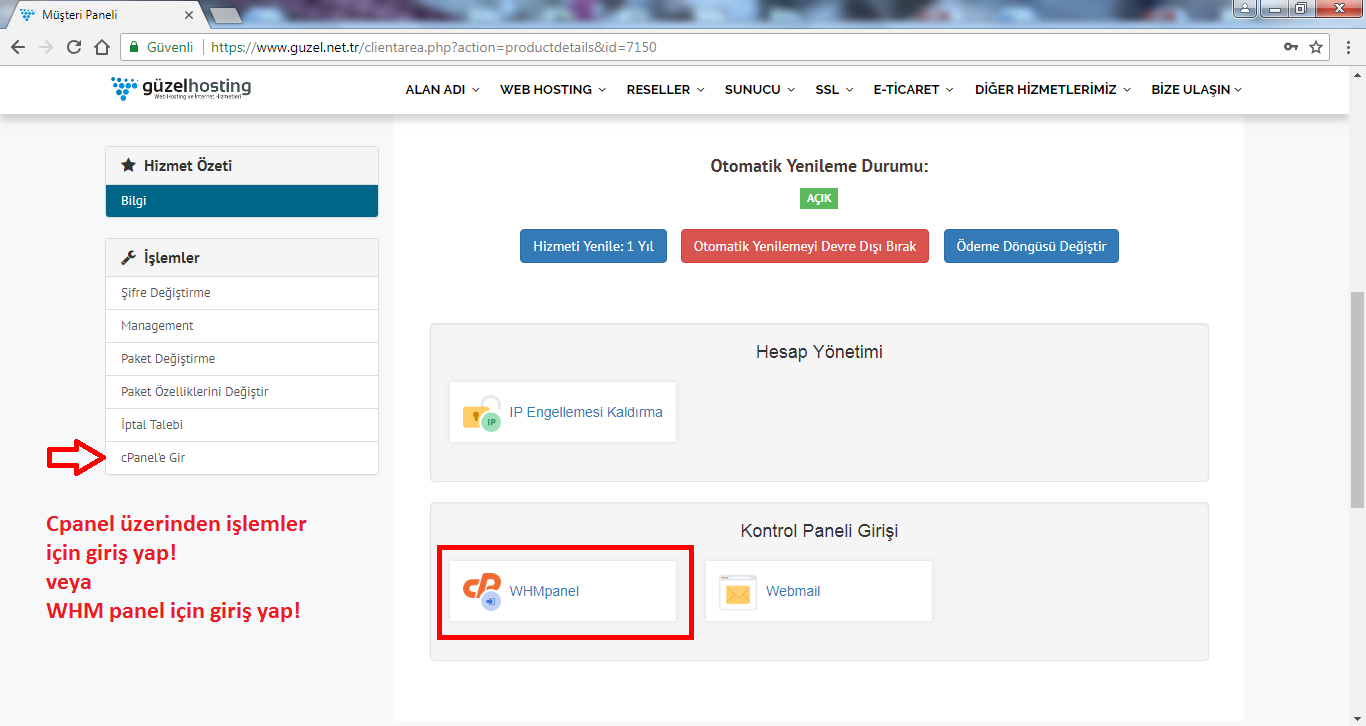
Task: Expand BİZE ULAŞIN menu
Action: tap(1196, 89)
